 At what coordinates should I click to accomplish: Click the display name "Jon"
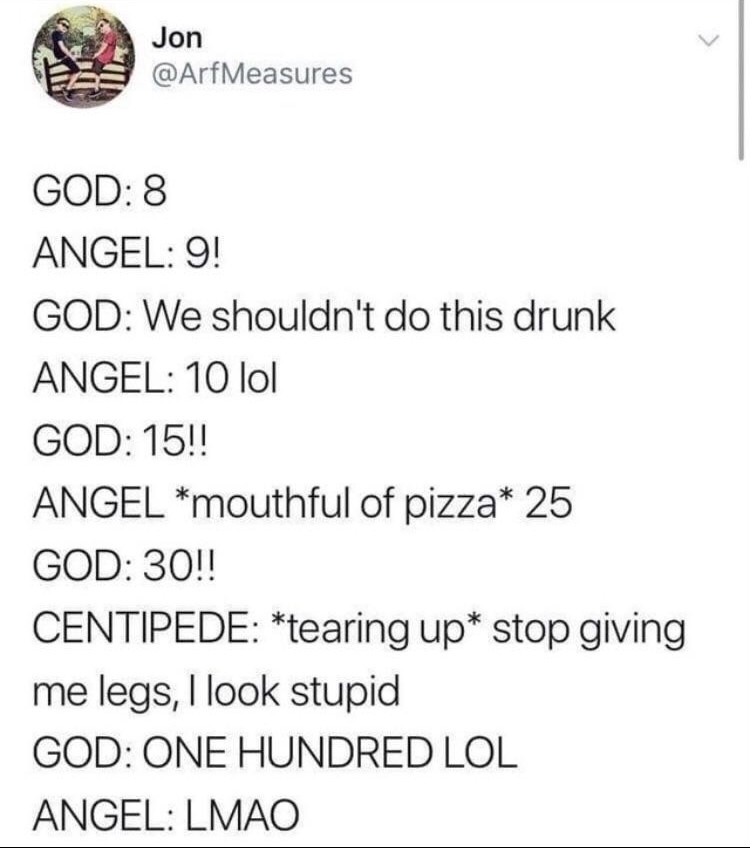[x=176, y=38]
